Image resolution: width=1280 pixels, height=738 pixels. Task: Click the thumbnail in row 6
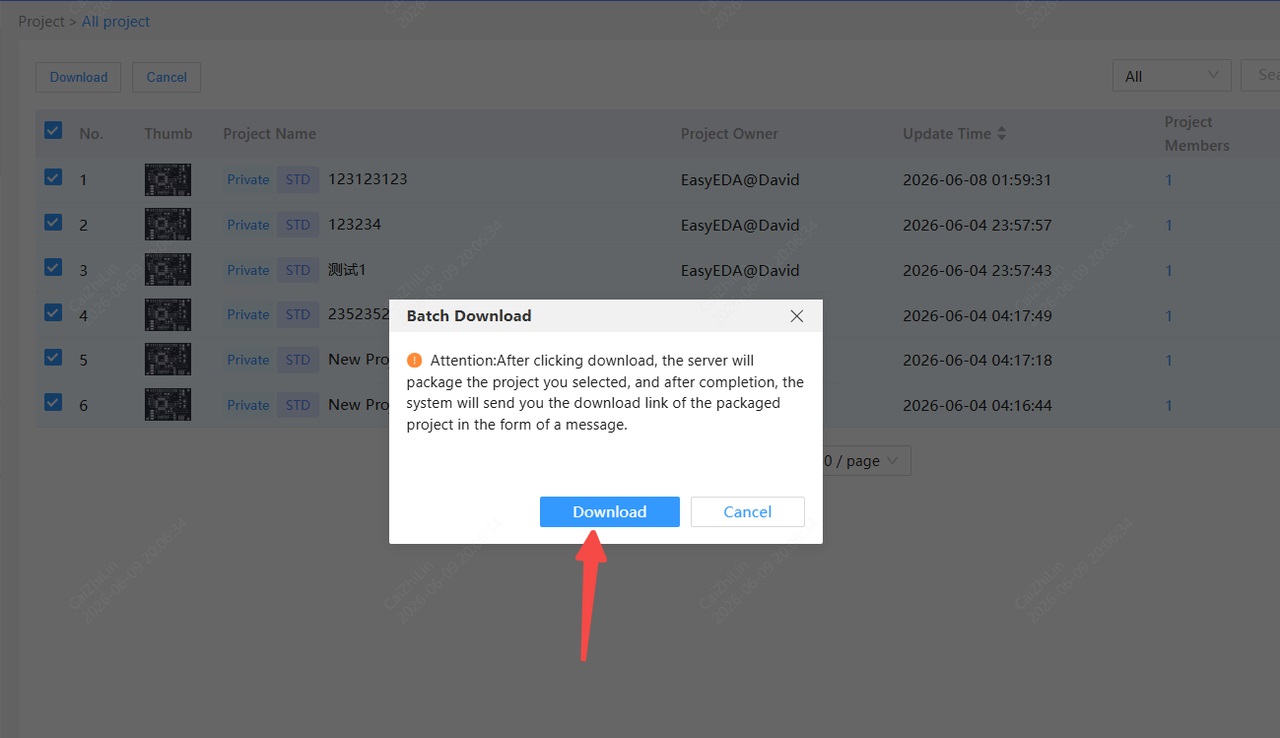click(167, 405)
